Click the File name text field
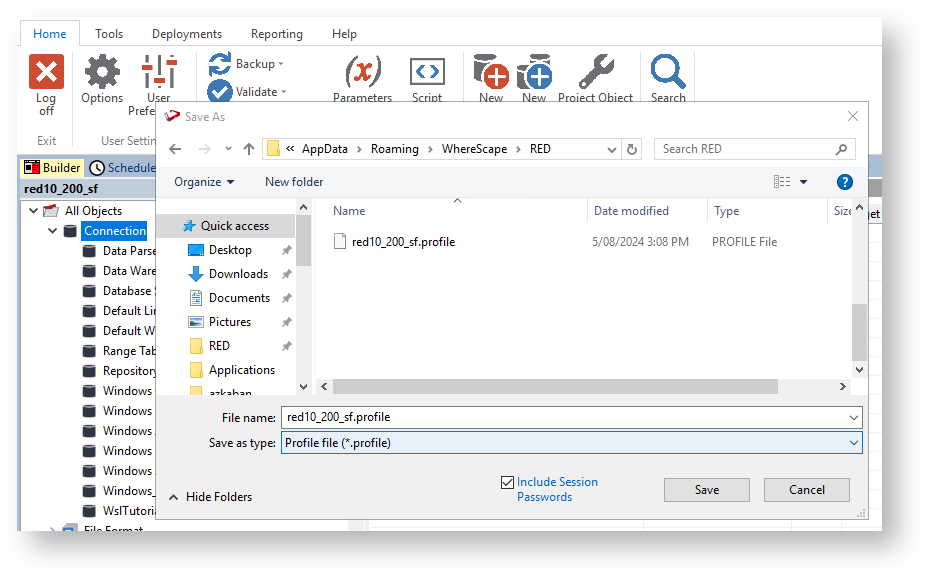This screenshot has height=579, width=930. coord(571,418)
